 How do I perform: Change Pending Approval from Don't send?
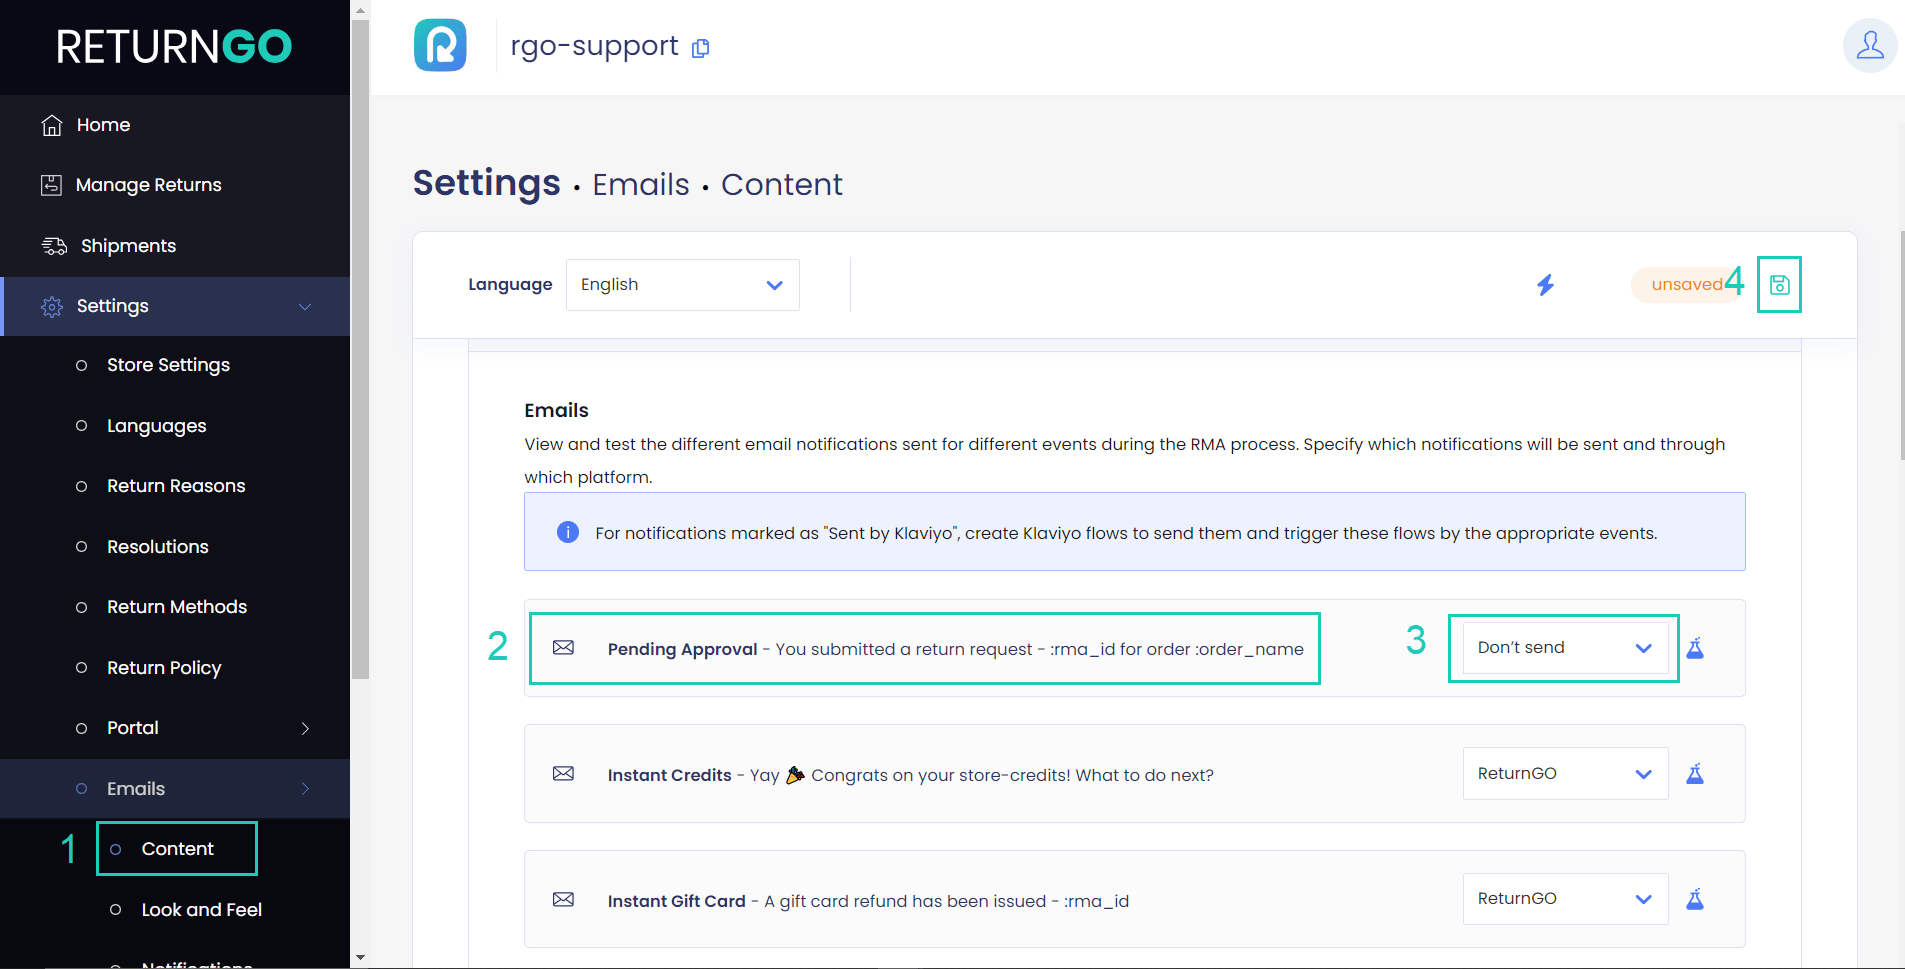(x=1562, y=648)
